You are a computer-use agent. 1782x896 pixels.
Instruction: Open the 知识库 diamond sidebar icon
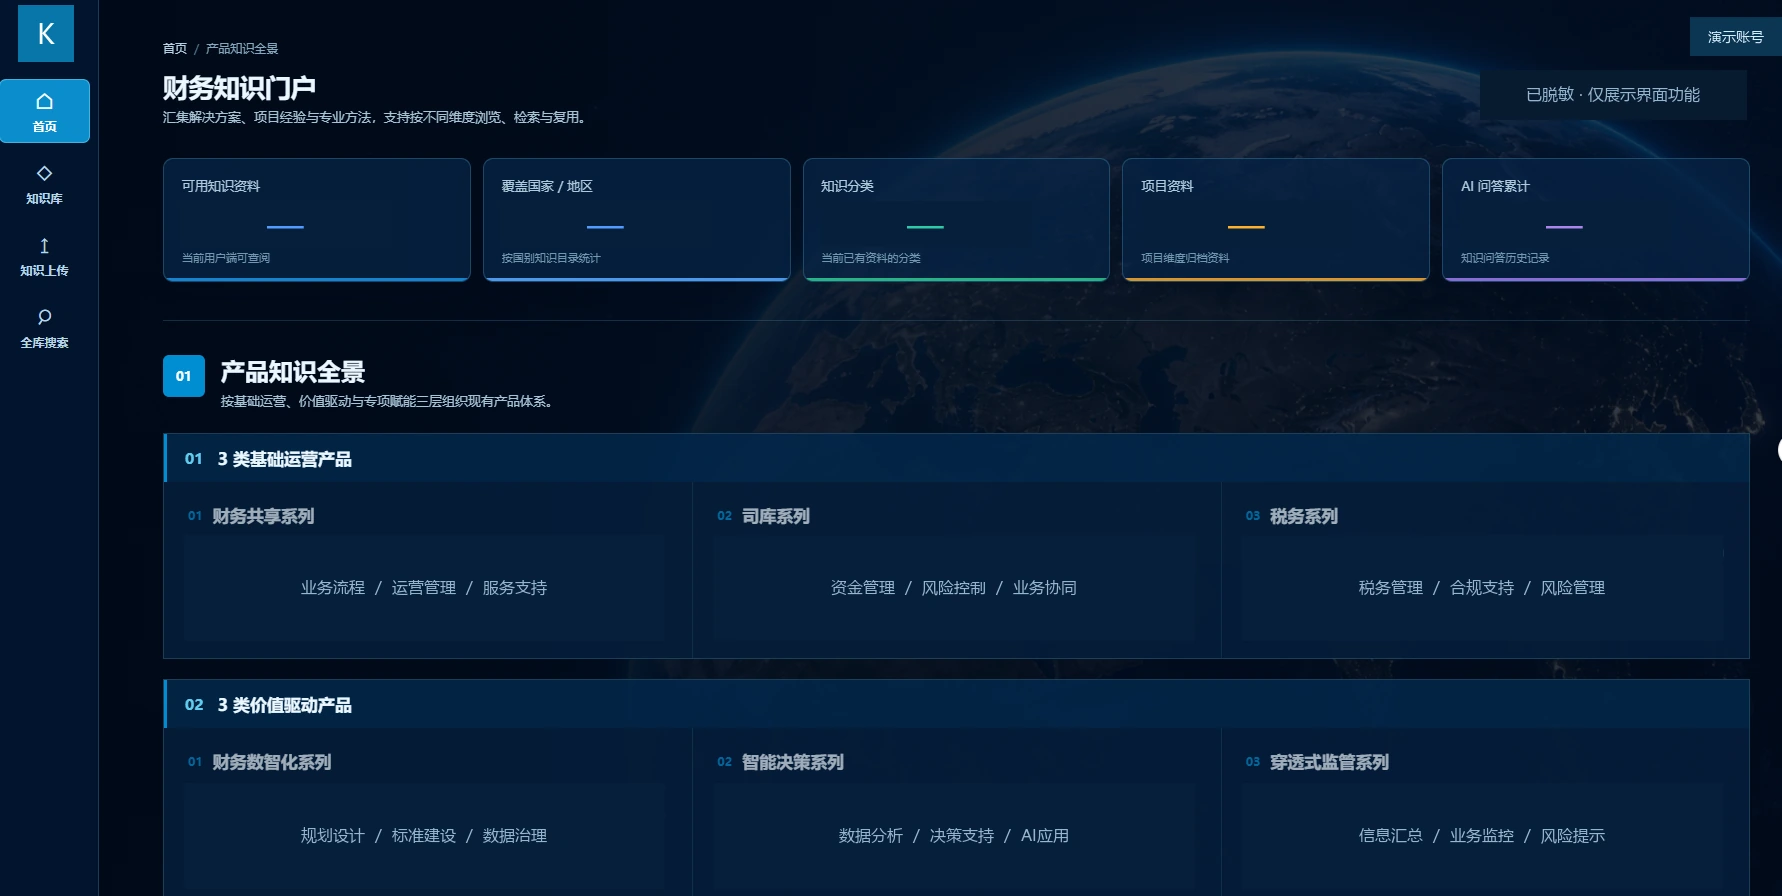tap(44, 173)
